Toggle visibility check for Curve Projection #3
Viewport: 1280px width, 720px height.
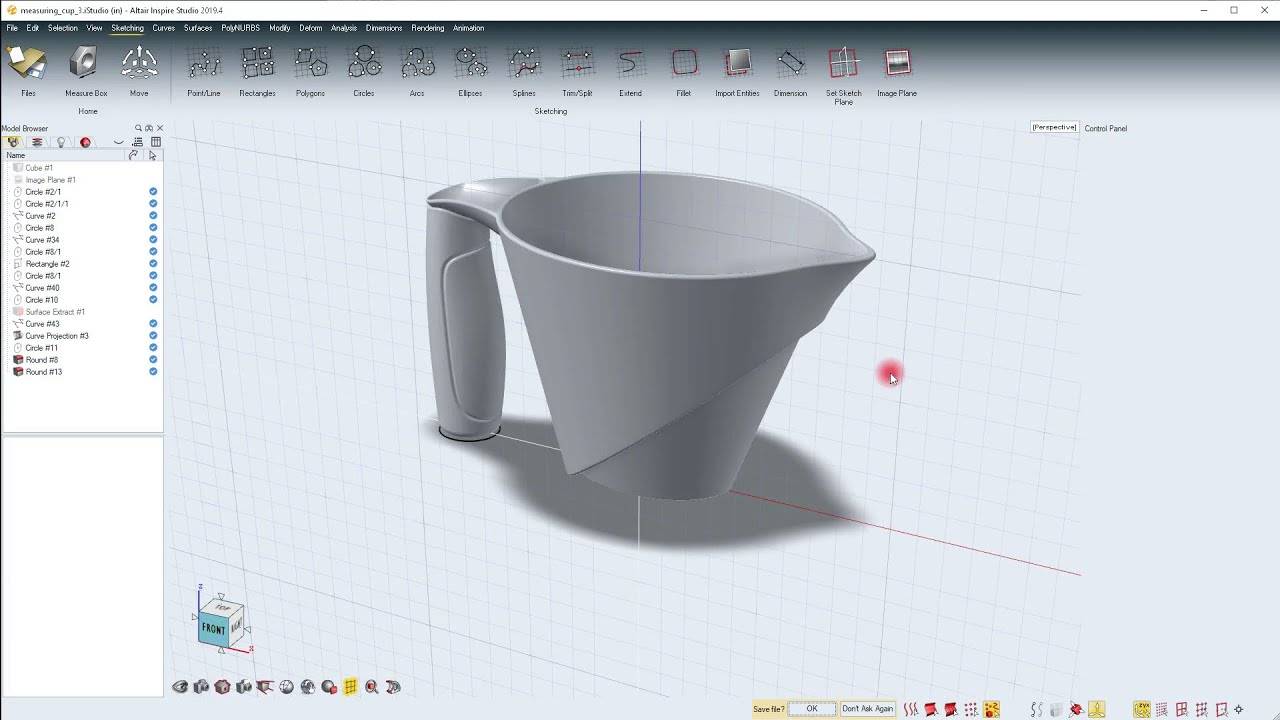tap(153, 336)
